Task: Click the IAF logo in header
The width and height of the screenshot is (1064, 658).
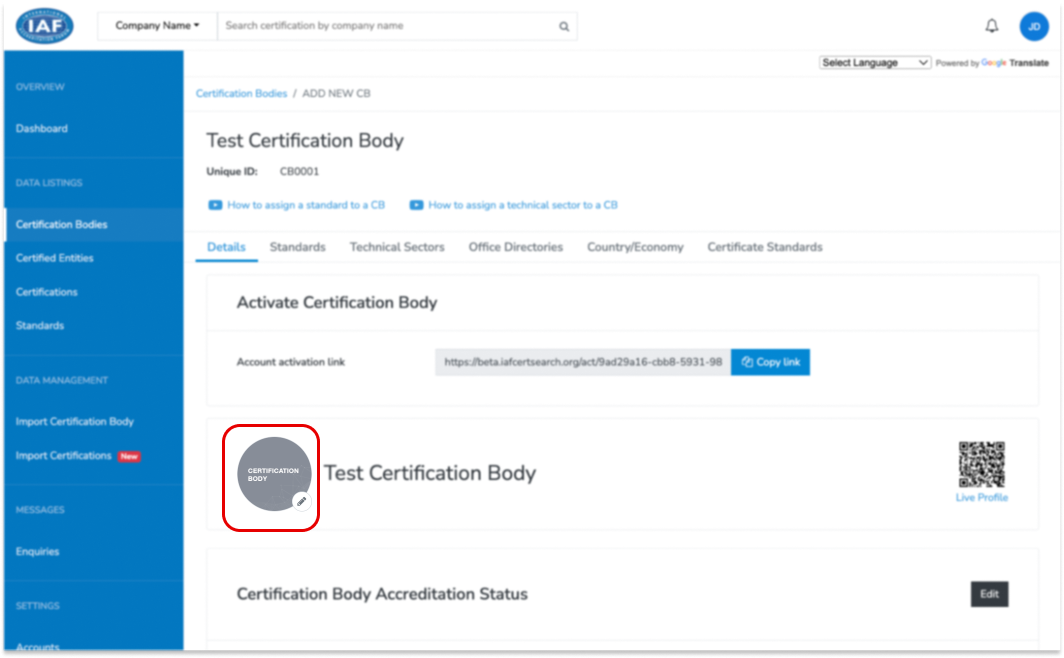Action: click(x=45, y=26)
